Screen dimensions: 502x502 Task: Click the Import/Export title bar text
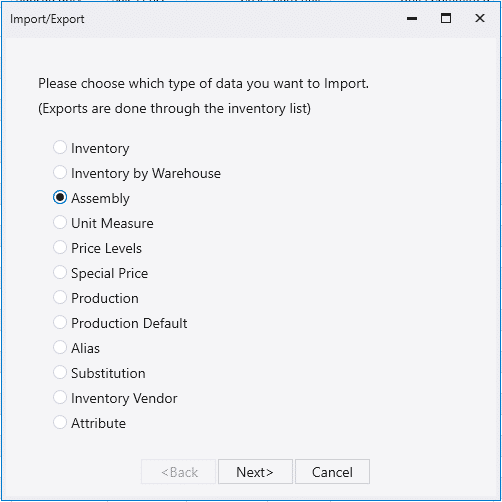tap(47, 19)
